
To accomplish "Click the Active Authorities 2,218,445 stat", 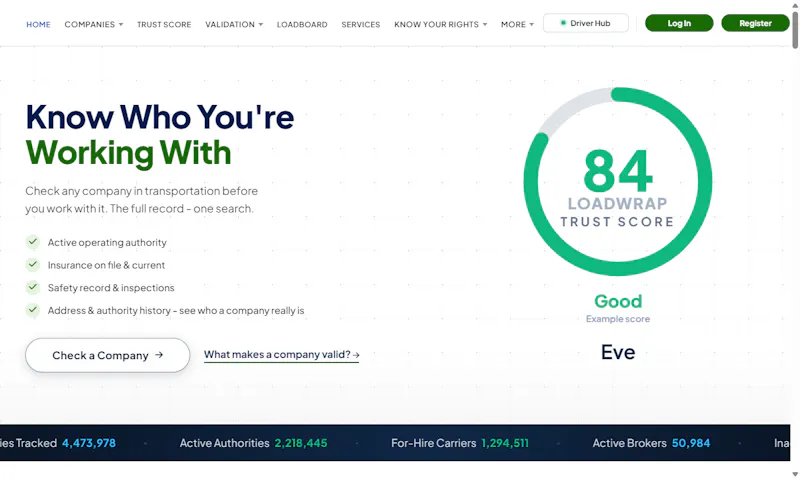I will pos(253,443).
